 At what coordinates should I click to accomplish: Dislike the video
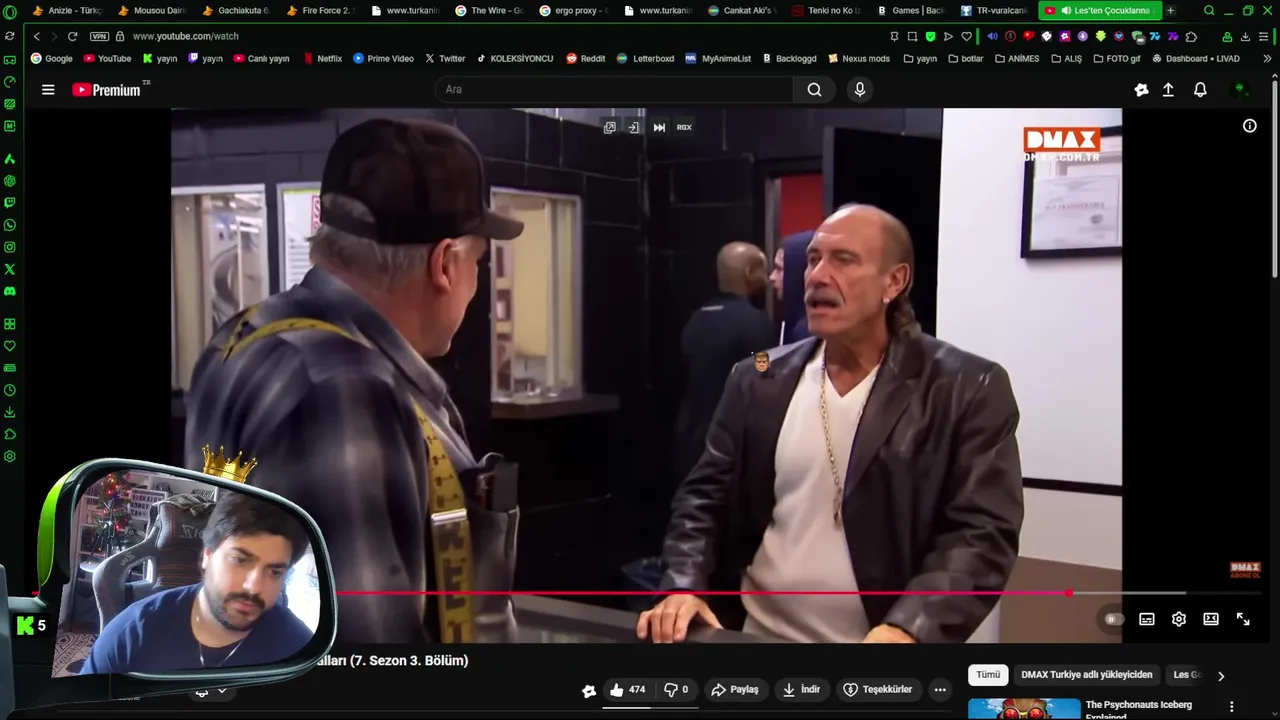[677, 689]
